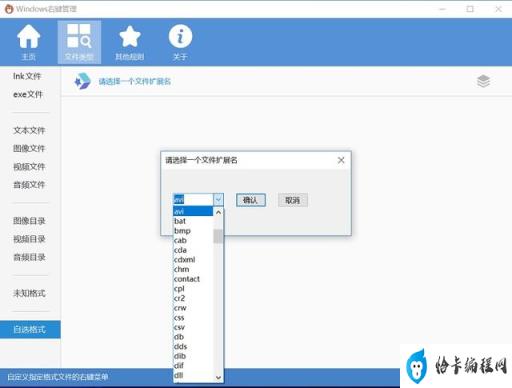Select exe文件 in the sidebar
The image size is (512, 388).
tap(28, 95)
